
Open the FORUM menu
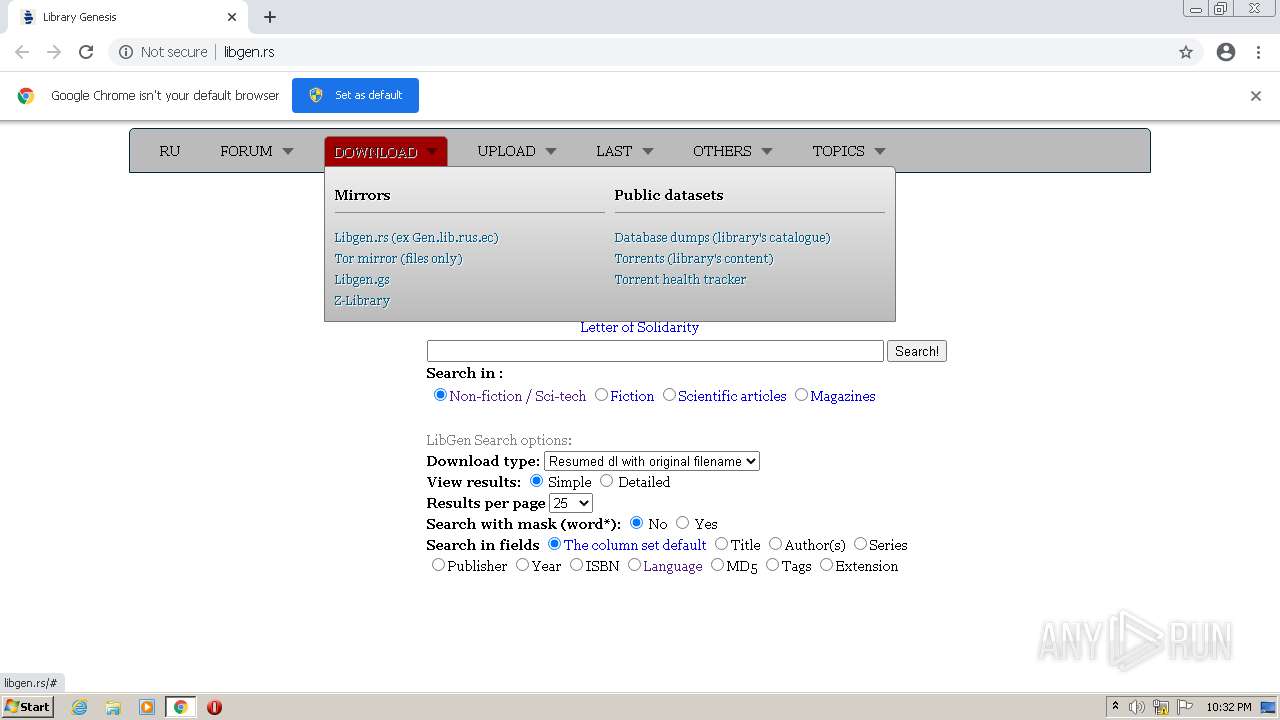257,151
